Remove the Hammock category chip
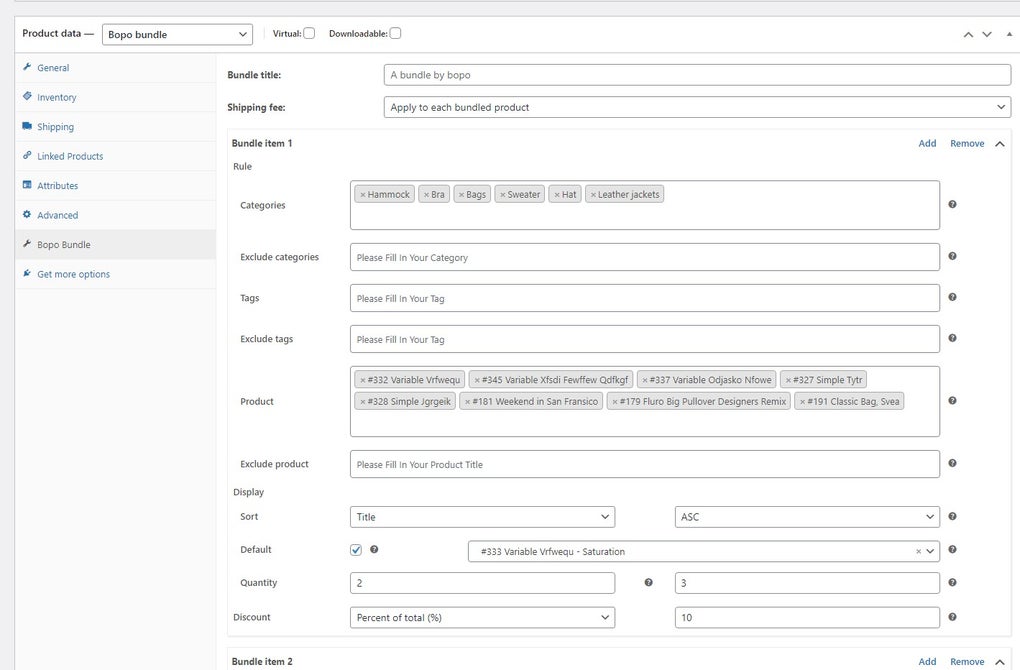1020x670 pixels. coord(363,193)
